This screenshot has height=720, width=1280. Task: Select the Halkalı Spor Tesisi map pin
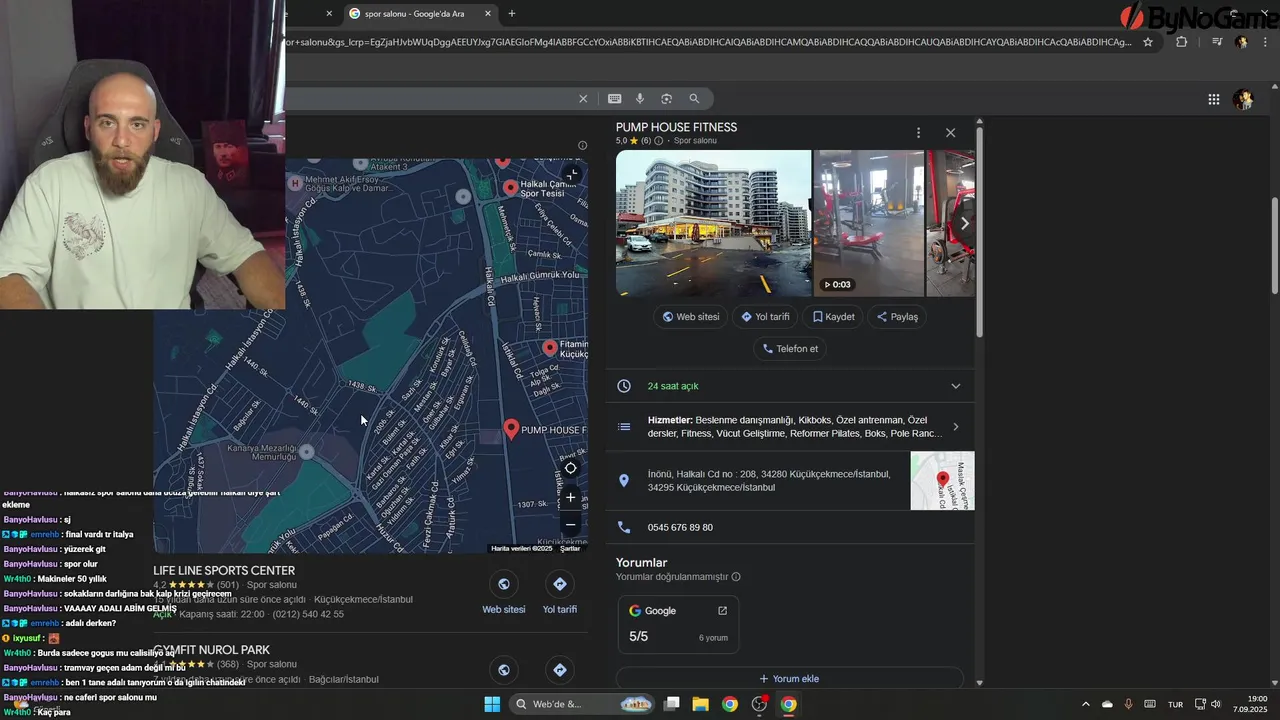pyautogui.click(x=510, y=187)
